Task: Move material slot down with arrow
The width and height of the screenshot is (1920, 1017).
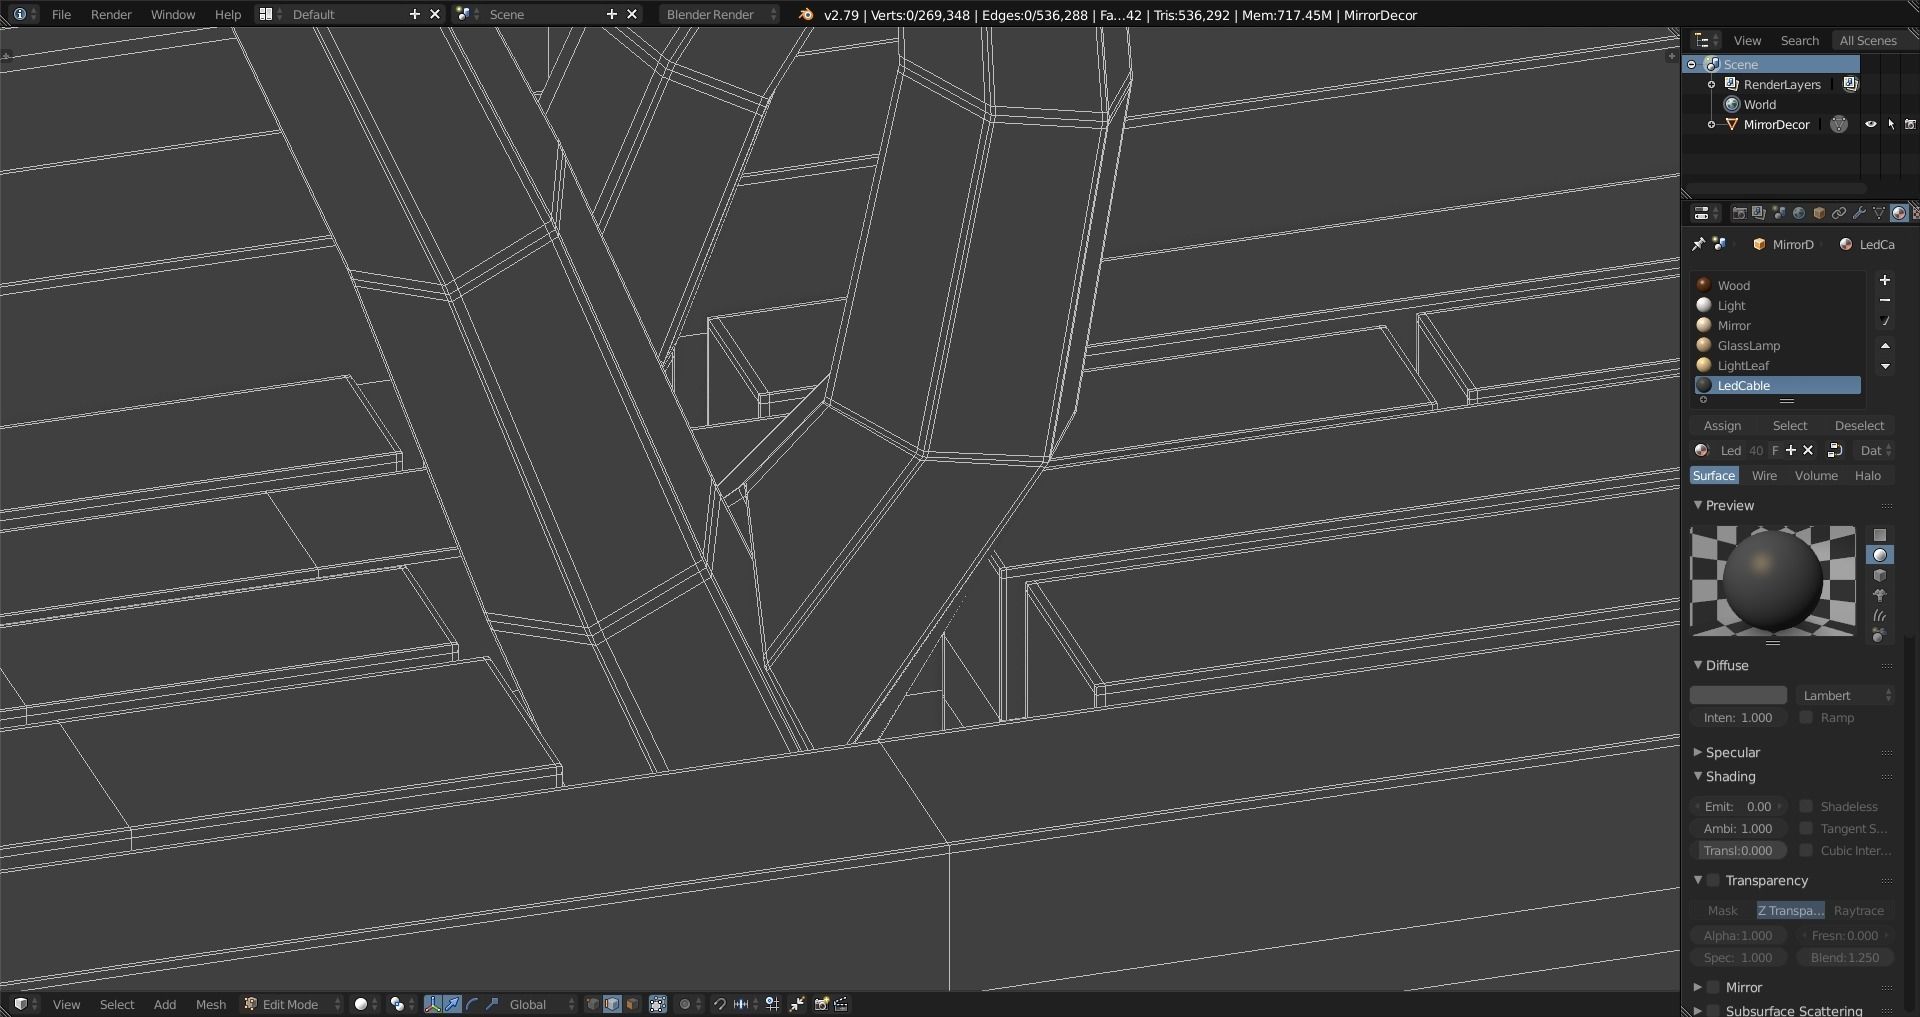Action: [x=1885, y=366]
